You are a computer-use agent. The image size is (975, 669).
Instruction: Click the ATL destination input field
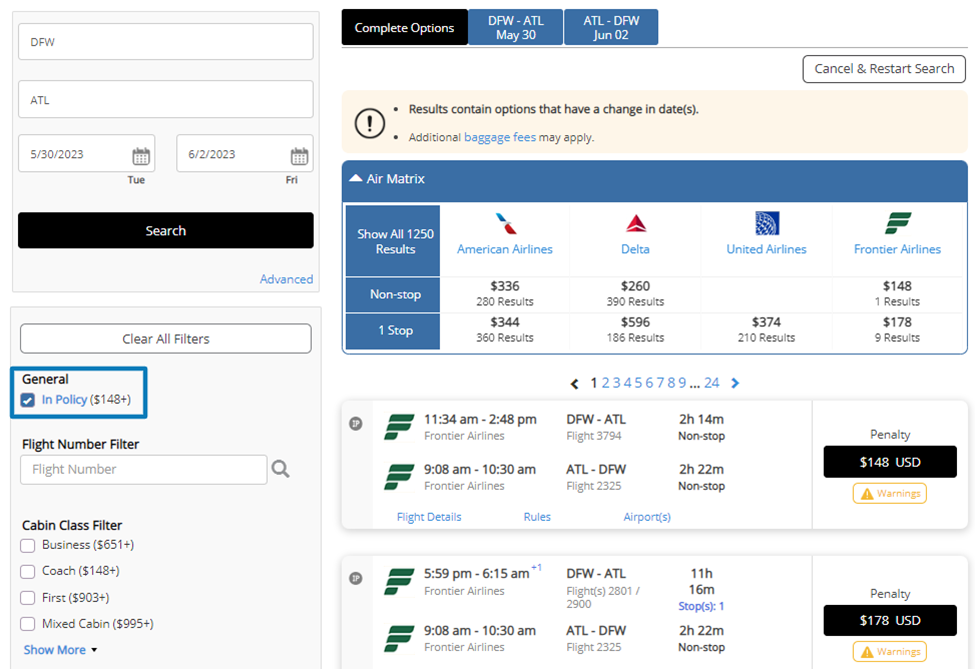165,99
